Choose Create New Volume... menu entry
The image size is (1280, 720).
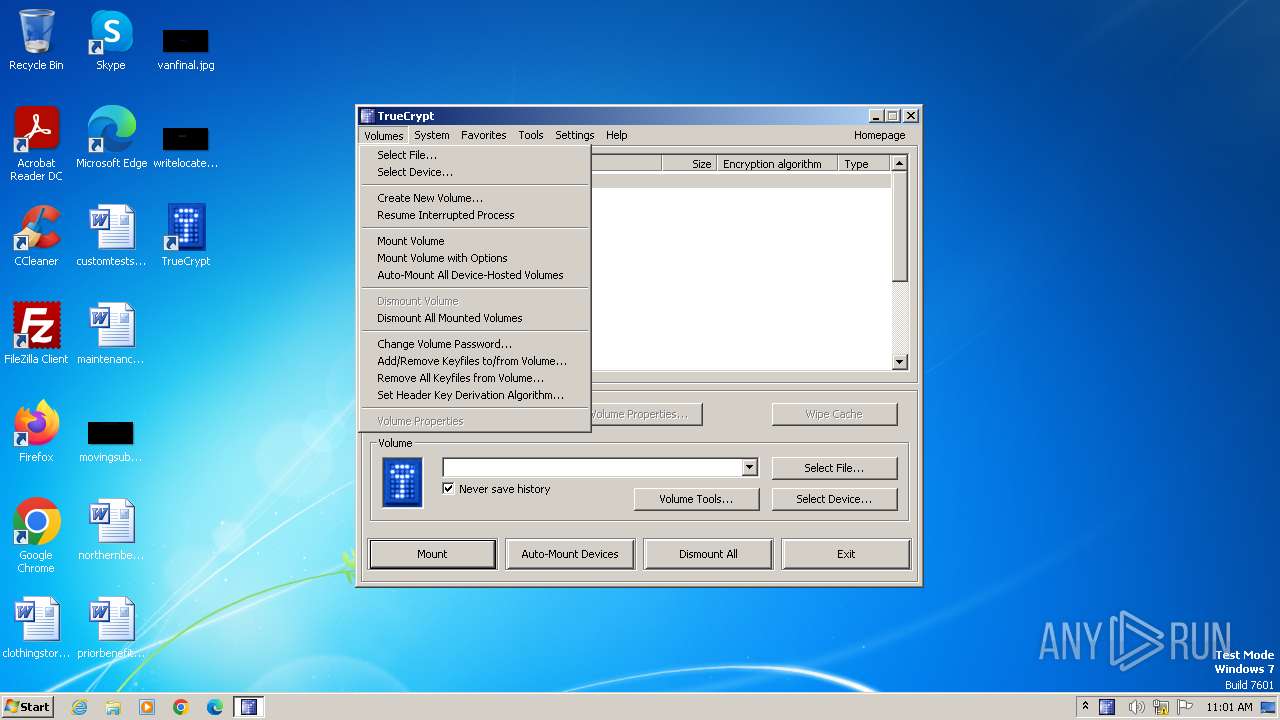coord(475,198)
